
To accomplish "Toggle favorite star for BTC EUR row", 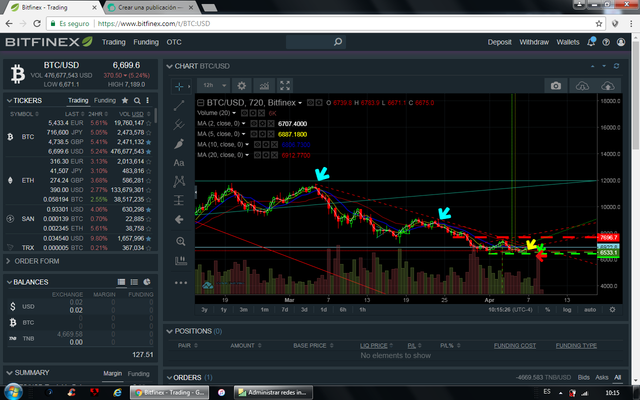I will (149, 123).
